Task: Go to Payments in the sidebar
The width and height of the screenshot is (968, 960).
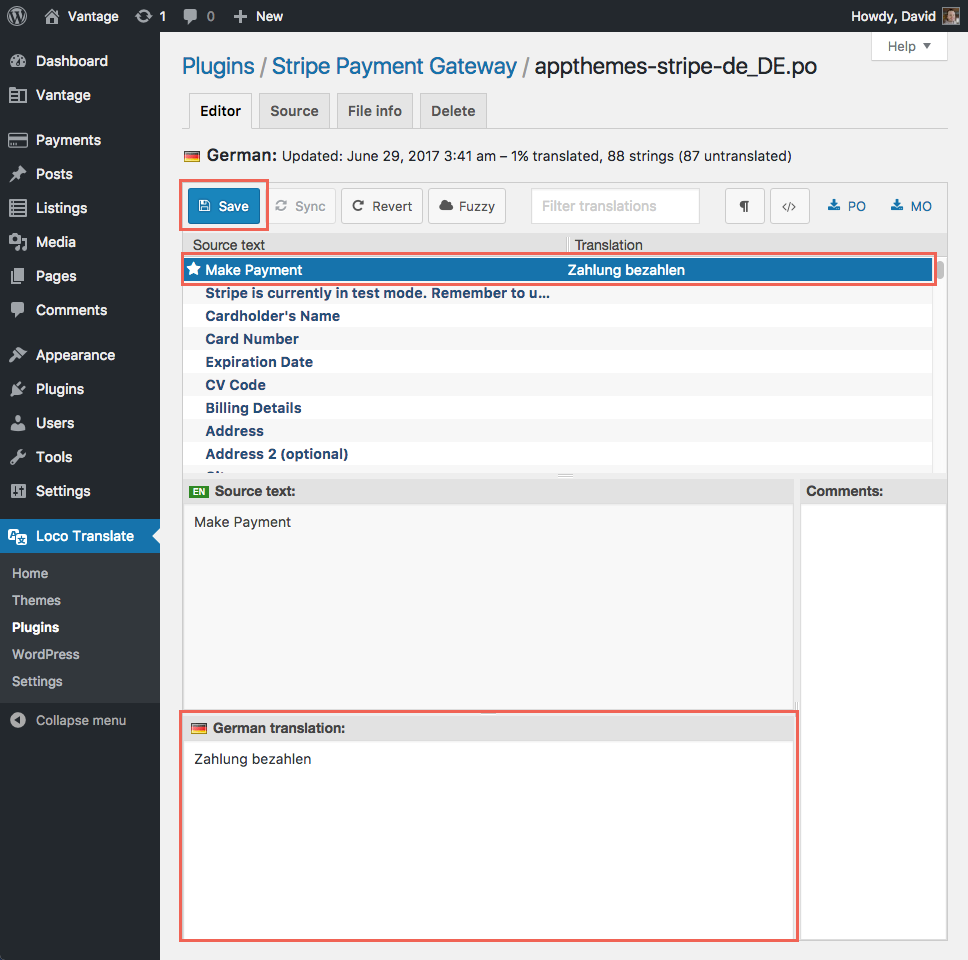Action: click(80, 140)
